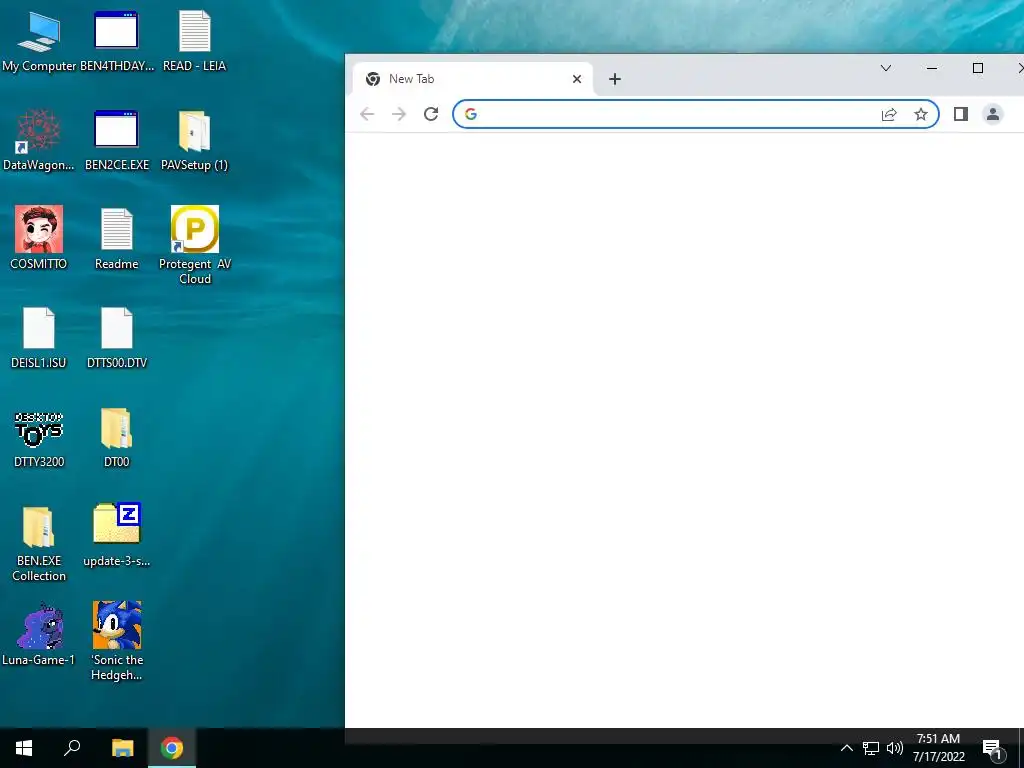Bookmark this tab with star icon
The image size is (1024, 768).
tap(921, 114)
